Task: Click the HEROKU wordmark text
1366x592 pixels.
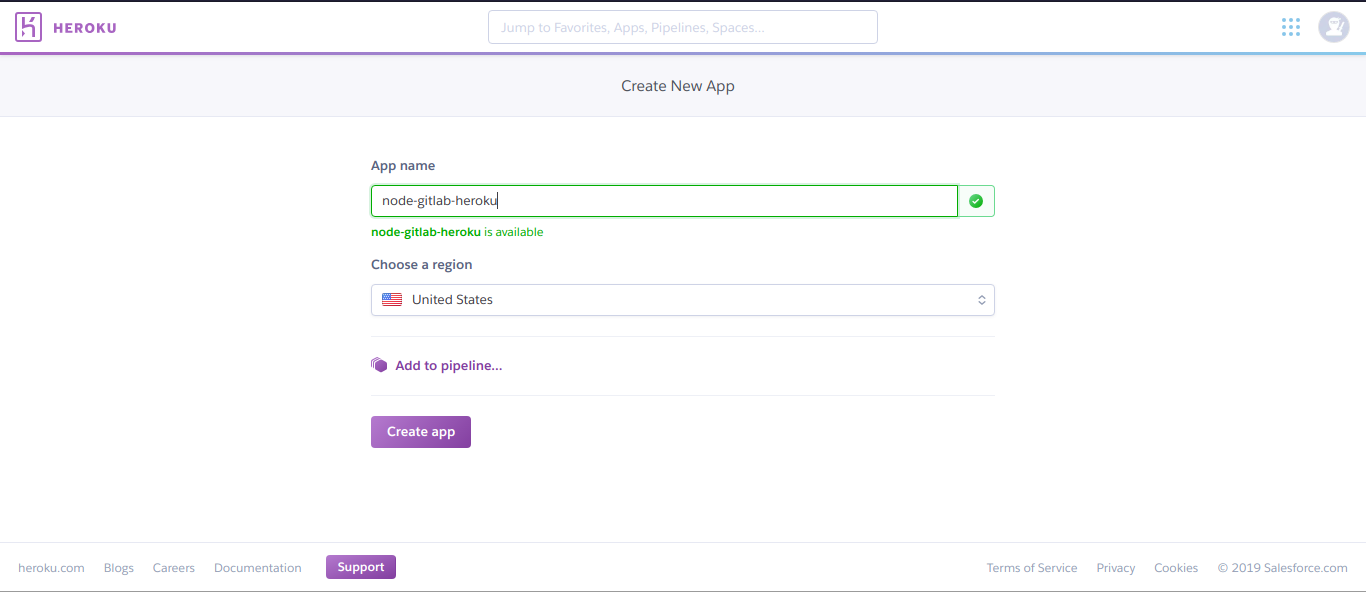Action: pos(85,28)
